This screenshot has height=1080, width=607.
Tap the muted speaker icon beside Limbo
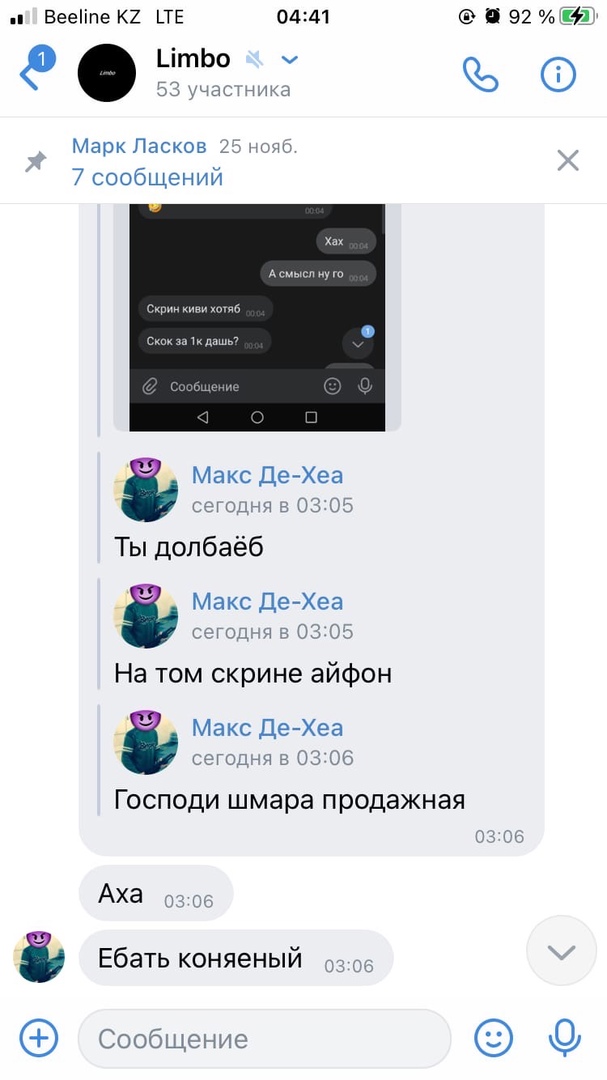254,60
